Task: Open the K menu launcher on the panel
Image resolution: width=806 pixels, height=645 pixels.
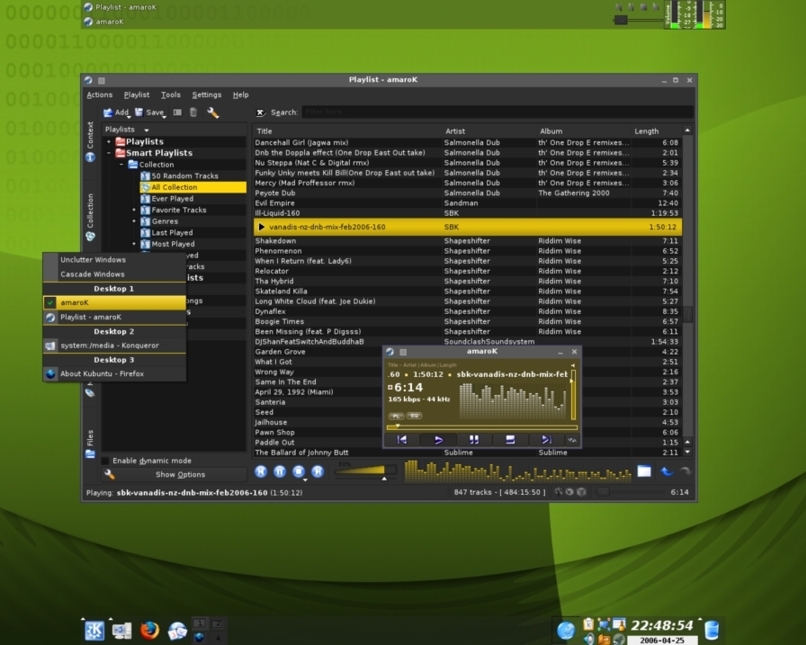Action: point(95,630)
